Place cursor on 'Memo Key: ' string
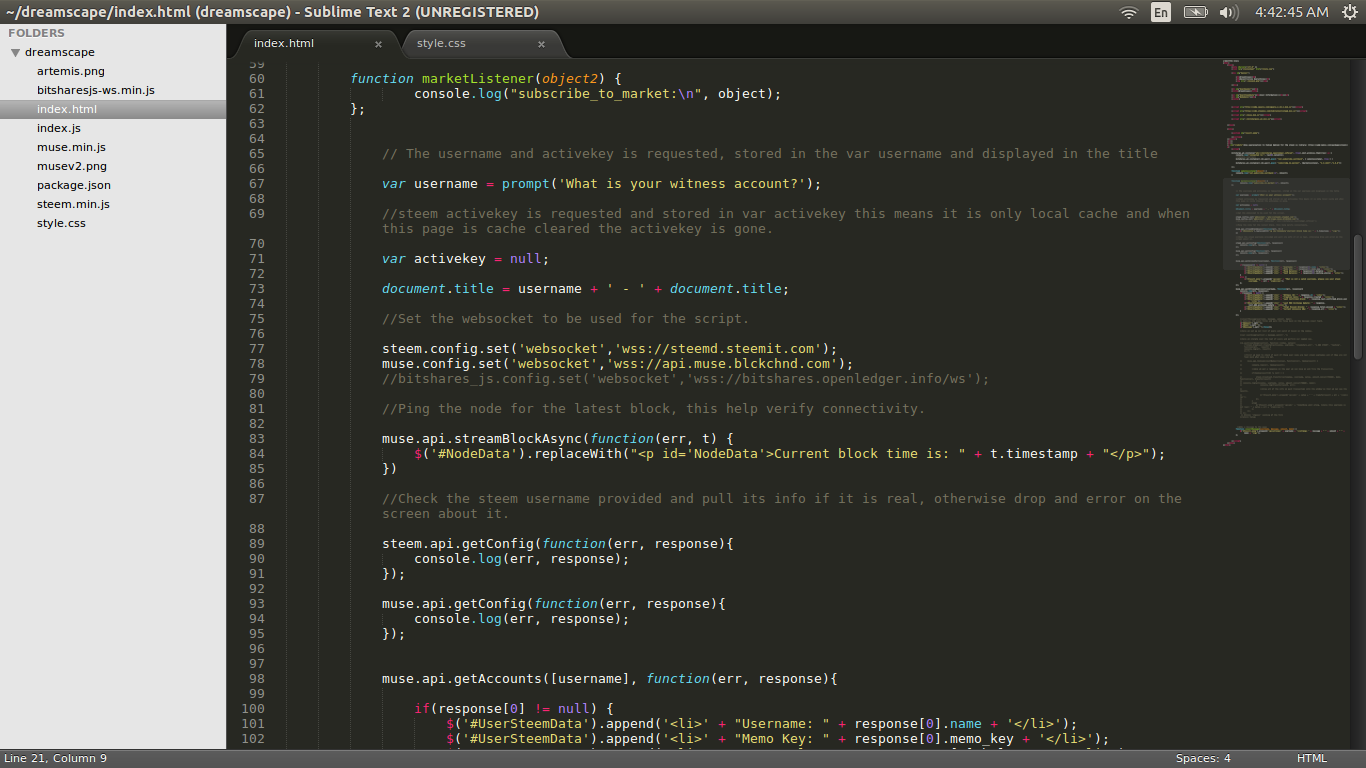Image resolution: width=1366 pixels, height=768 pixels. point(781,739)
